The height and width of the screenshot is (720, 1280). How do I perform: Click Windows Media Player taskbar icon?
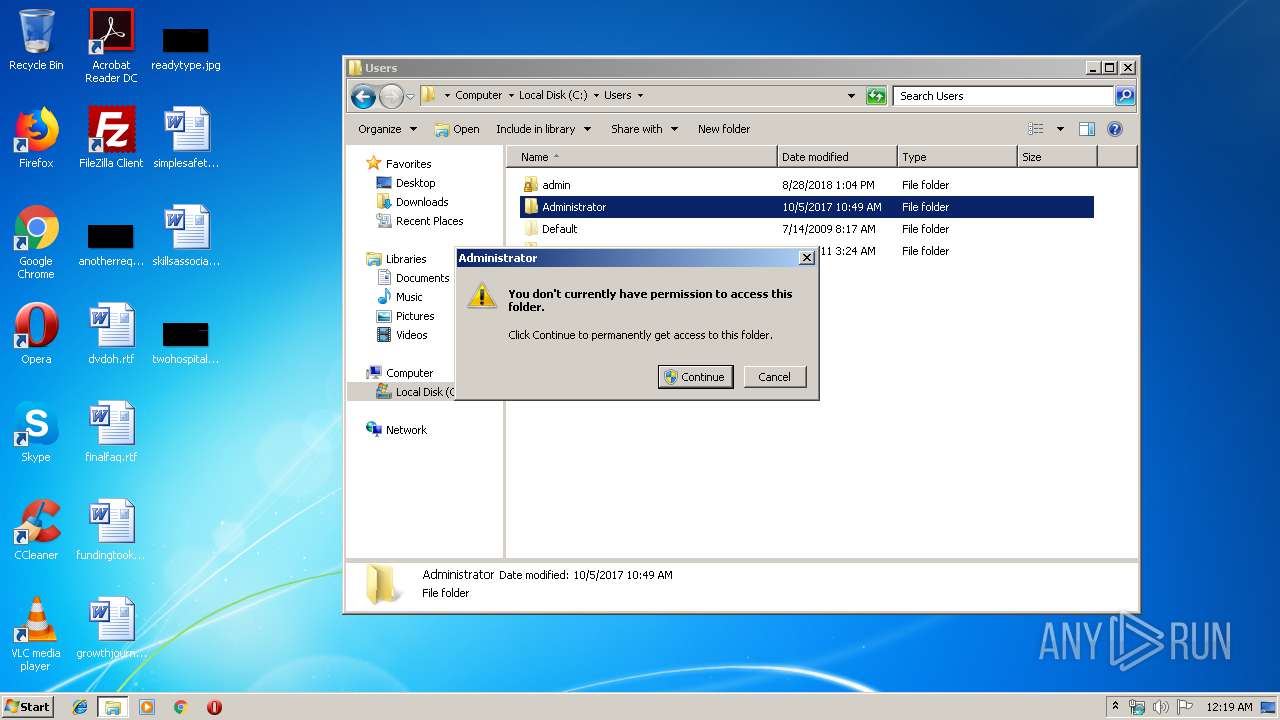tap(147, 707)
